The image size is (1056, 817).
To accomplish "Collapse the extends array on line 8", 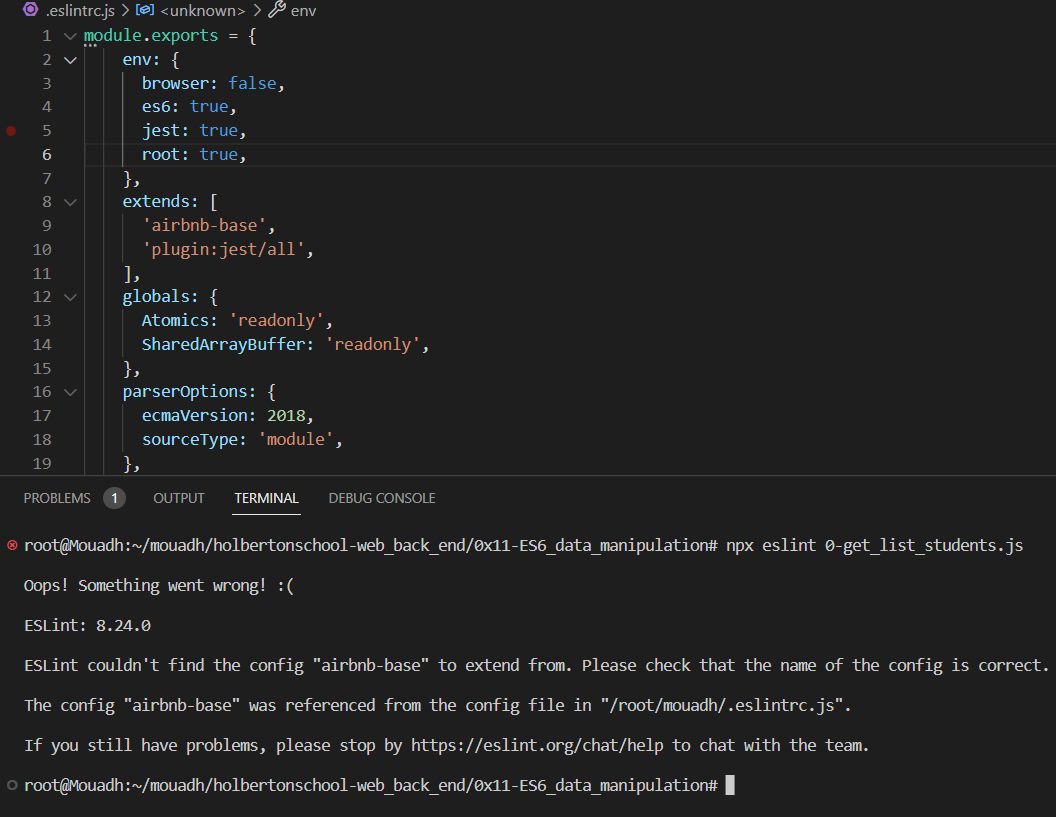I will [68, 201].
